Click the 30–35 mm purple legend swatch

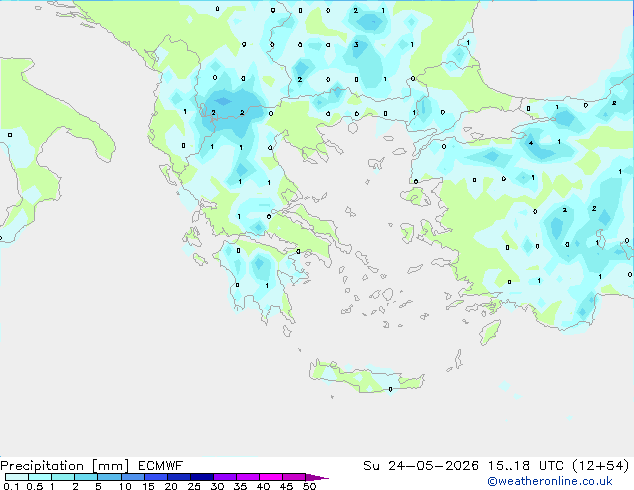(224, 477)
